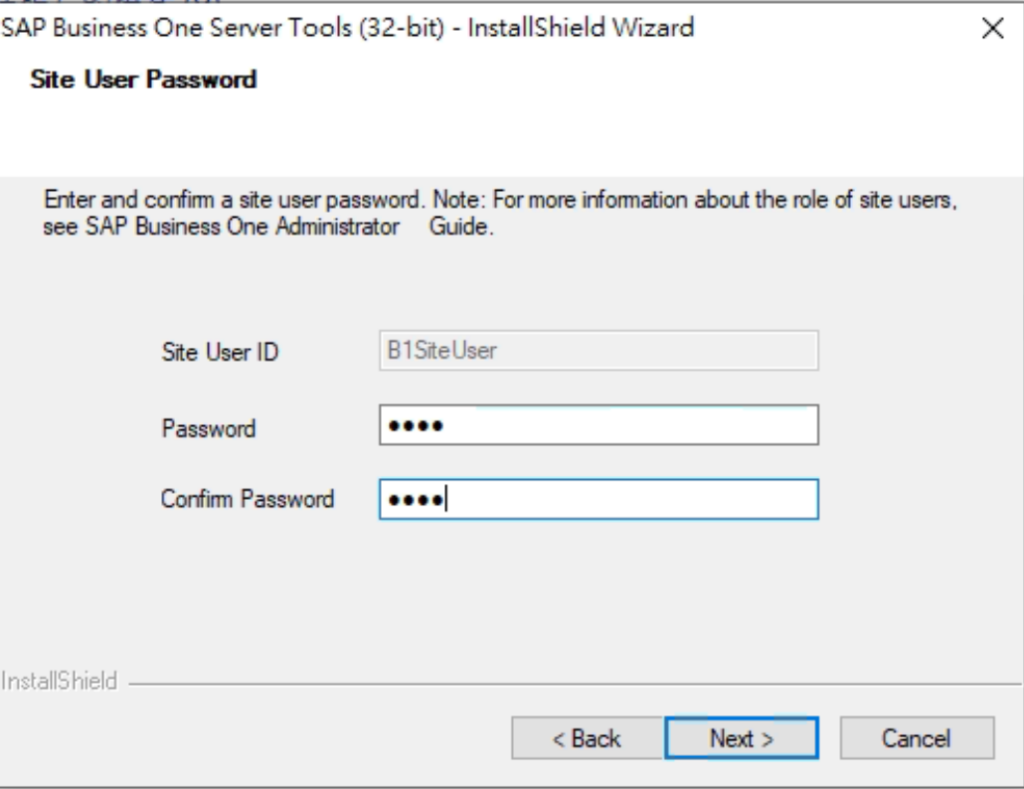Focus the Password input field
Viewport: 1024px width, 789px height.
[599, 425]
